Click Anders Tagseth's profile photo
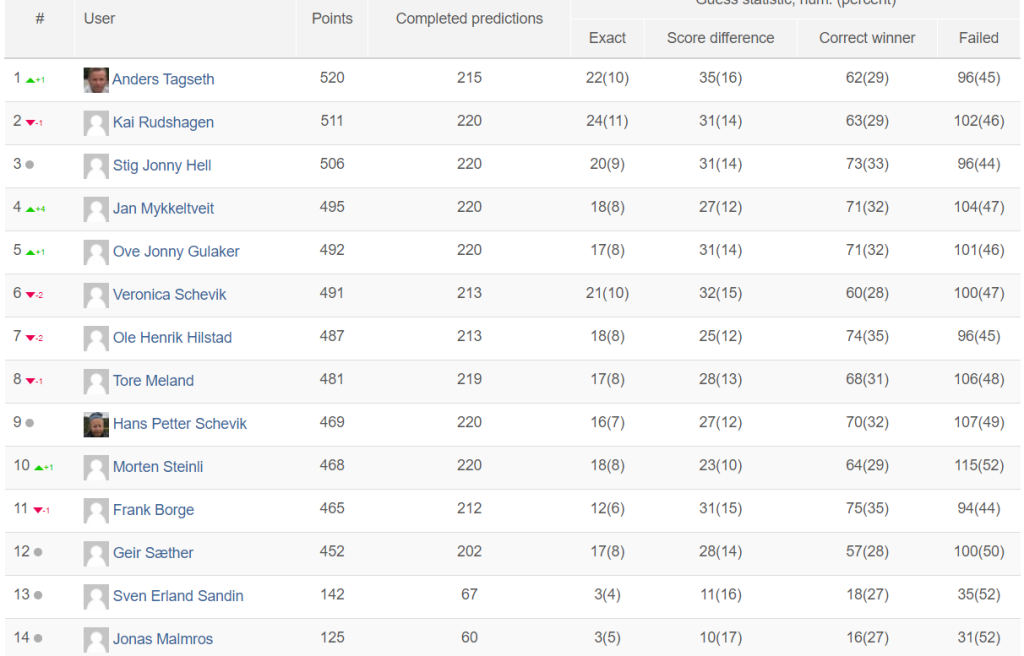 [x=96, y=80]
